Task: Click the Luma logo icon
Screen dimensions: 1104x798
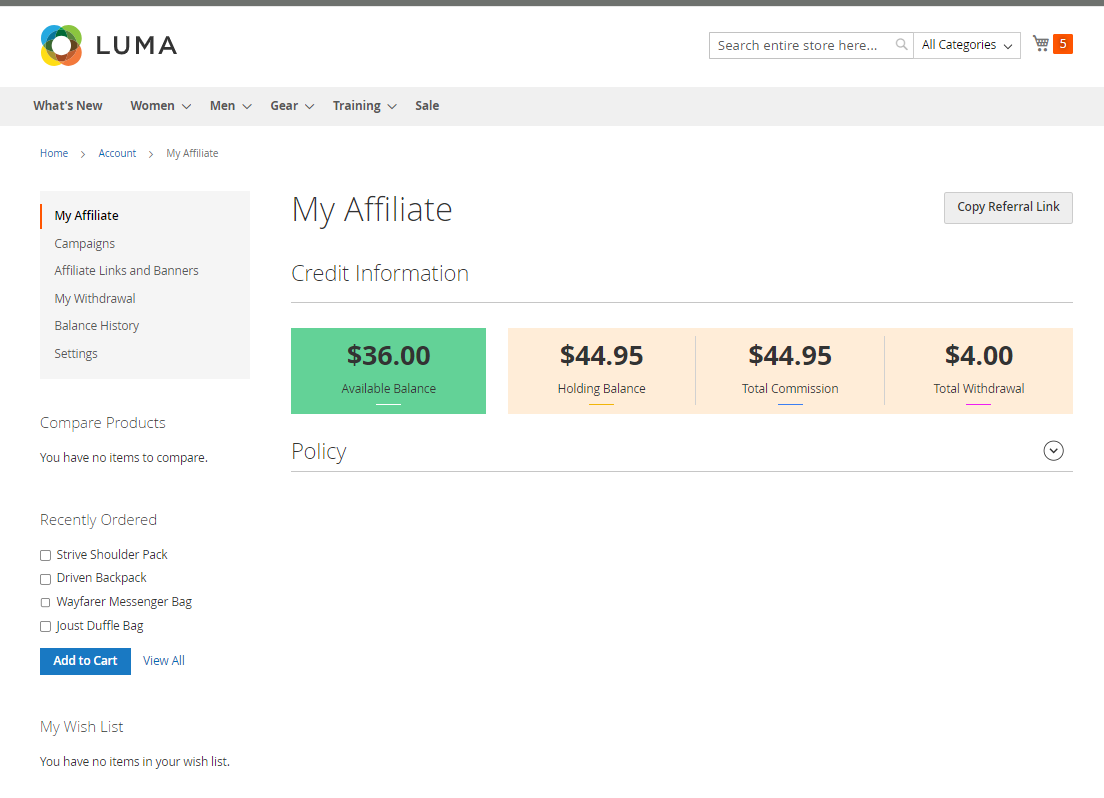Action: click(x=61, y=45)
